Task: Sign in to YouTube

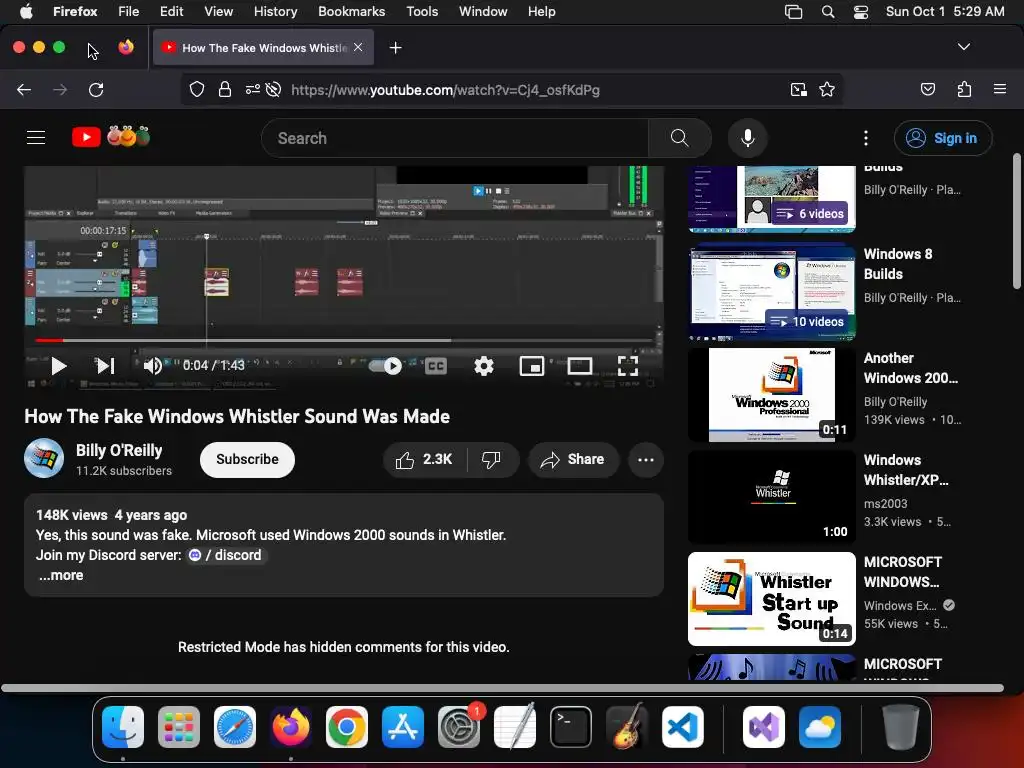Action: pos(942,138)
